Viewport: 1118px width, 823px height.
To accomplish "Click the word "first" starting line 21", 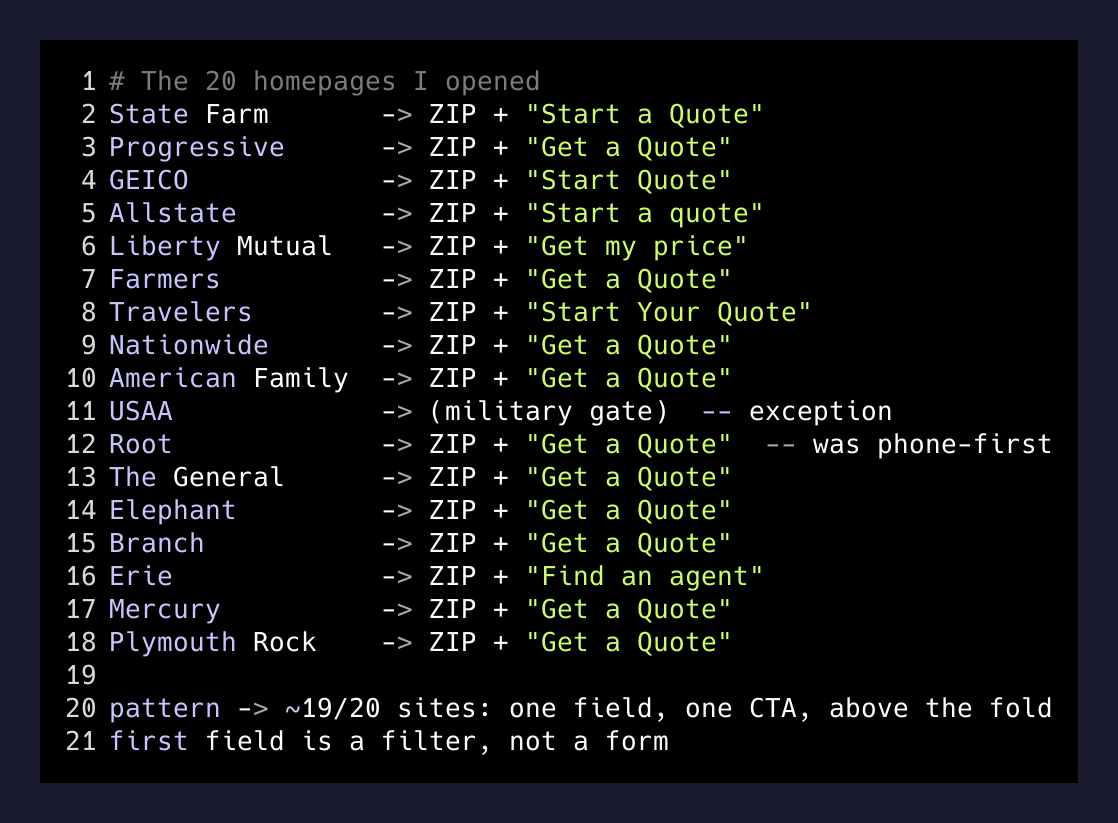I will [149, 741].
